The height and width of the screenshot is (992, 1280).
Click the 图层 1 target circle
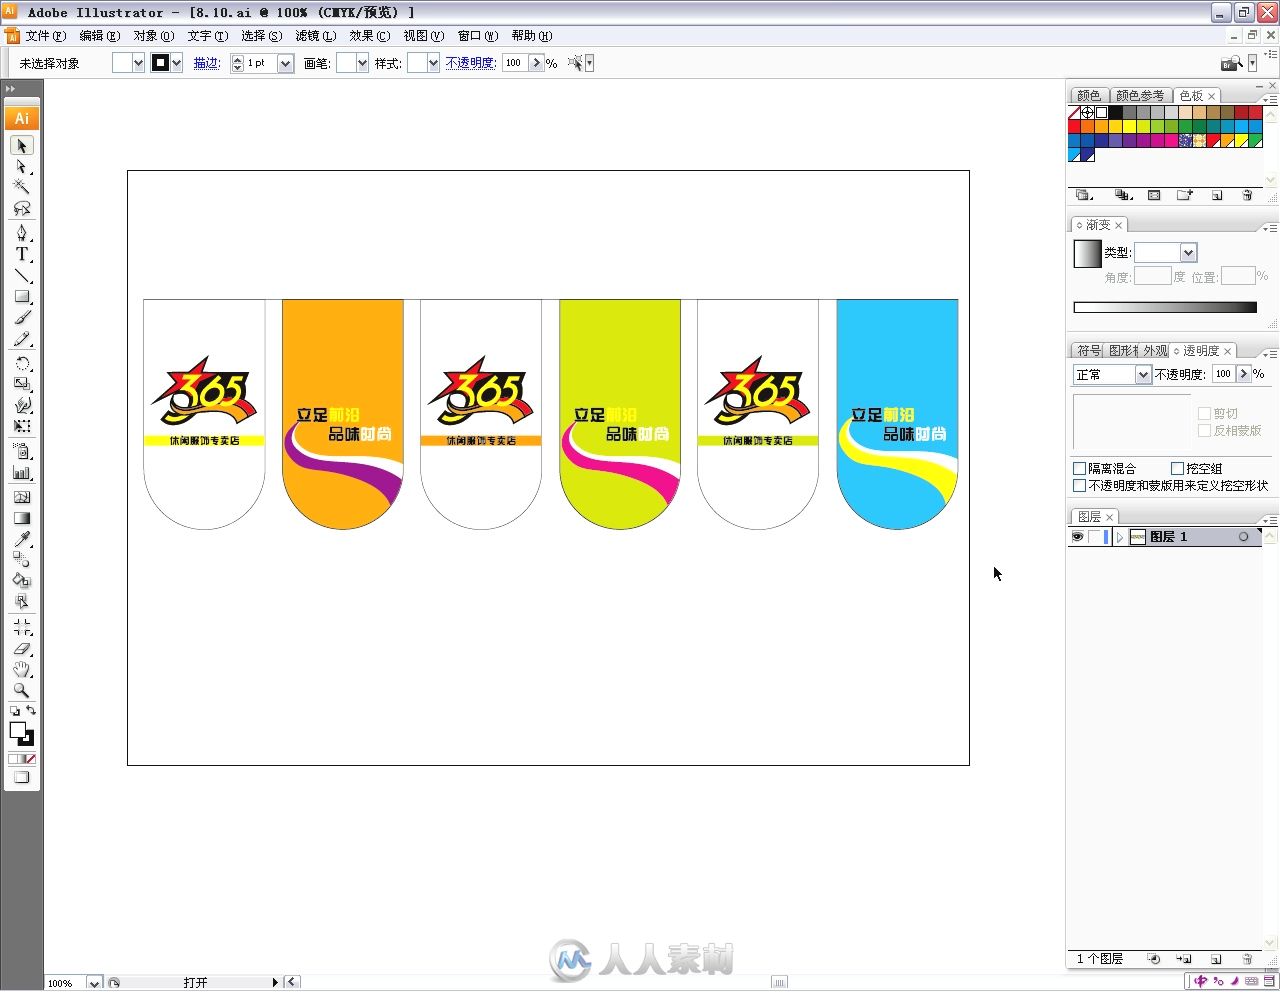pyautogui.click(x=1244, y=537)
